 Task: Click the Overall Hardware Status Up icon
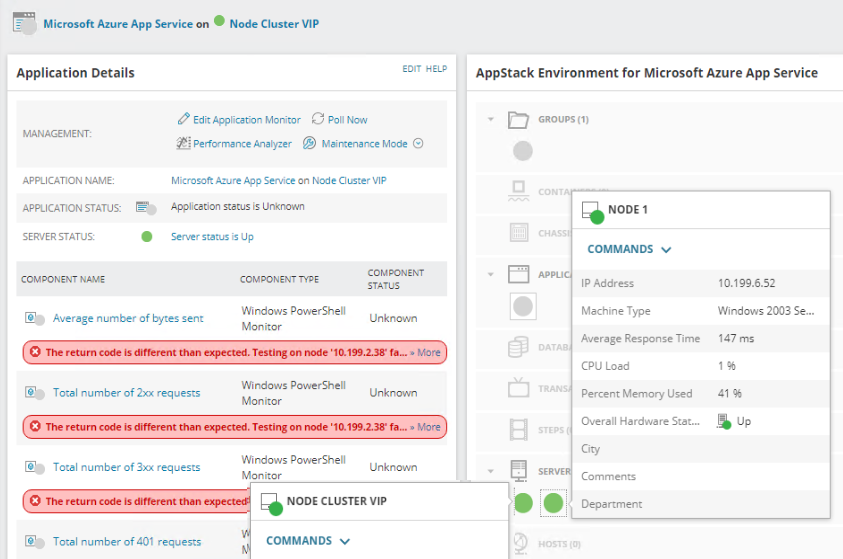(724, 421)
